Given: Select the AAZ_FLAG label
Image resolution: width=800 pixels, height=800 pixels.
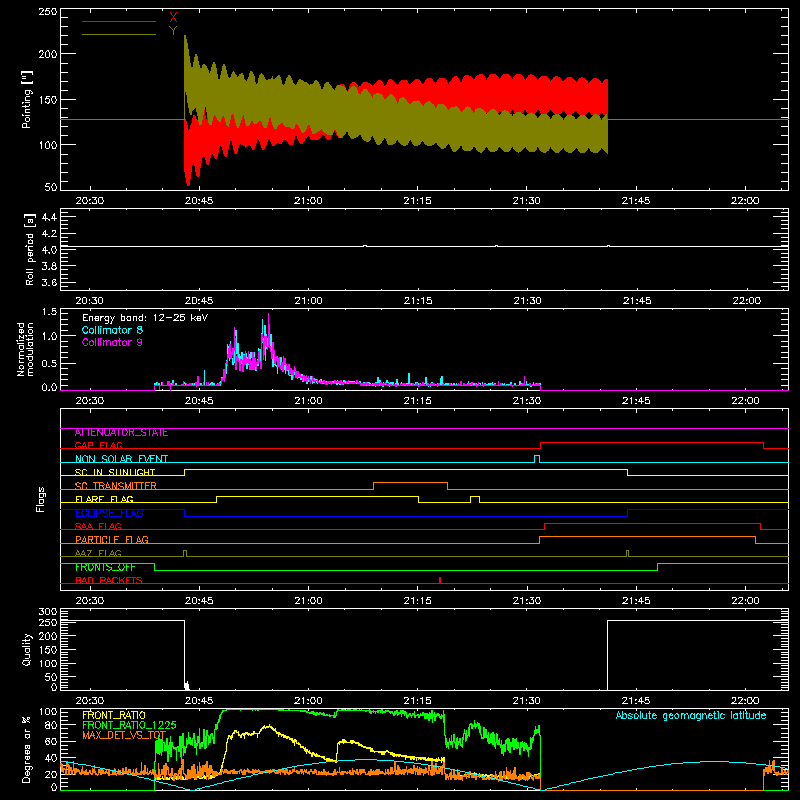Looking at the screenshot, I should (98, 553).
